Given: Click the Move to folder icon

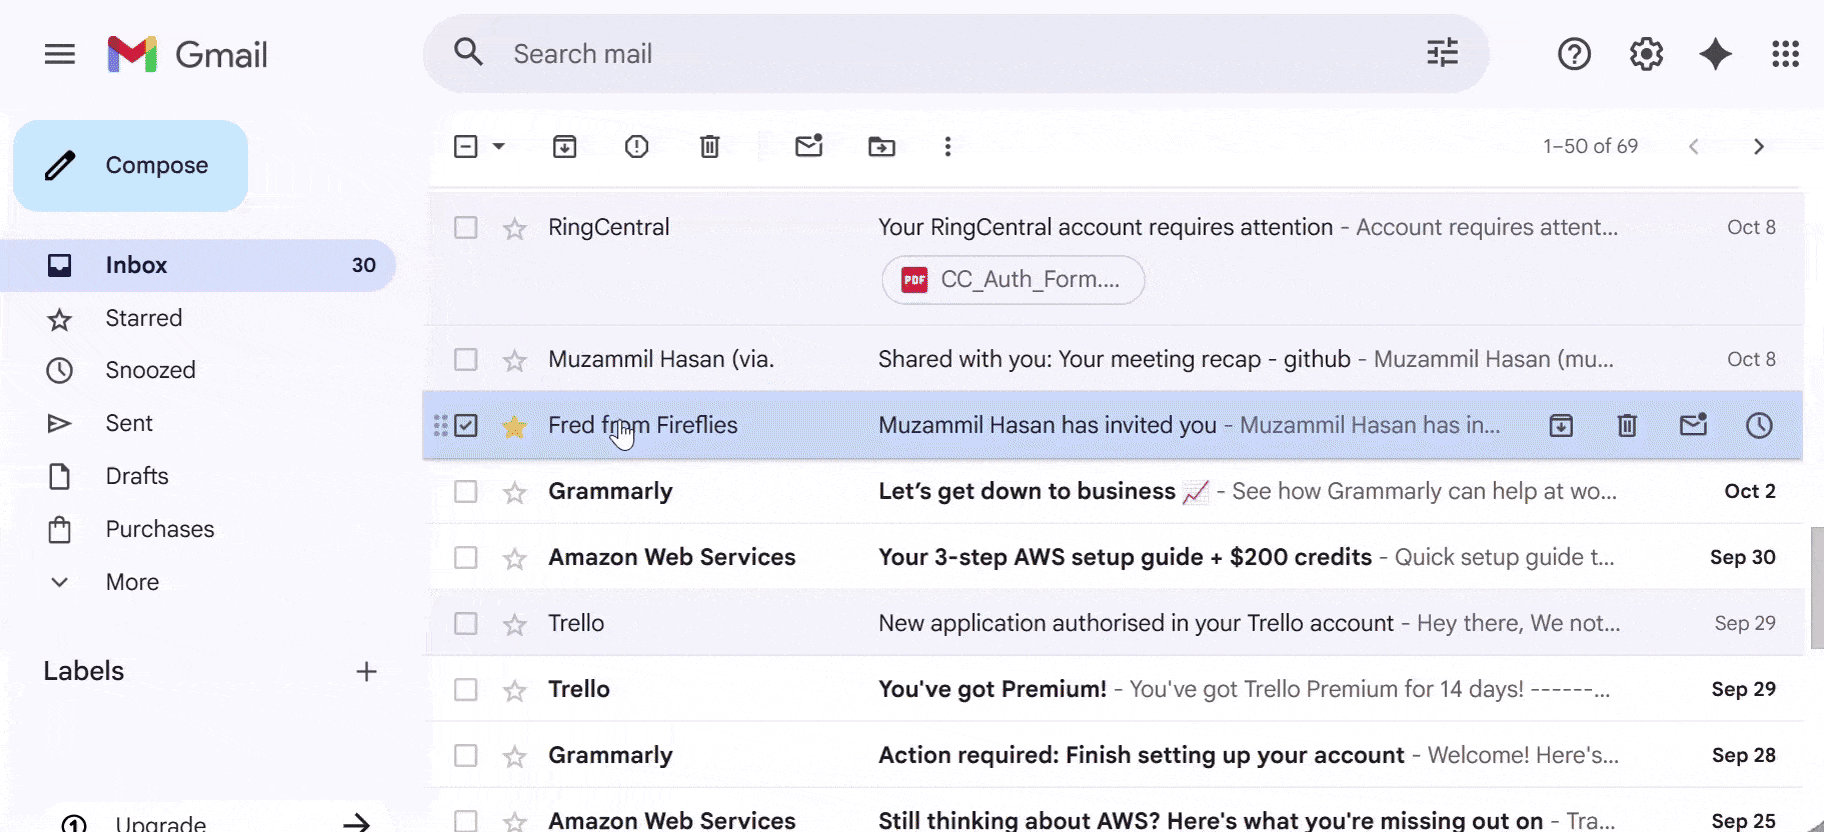Looking at the screenshot, I should coord(881,147).
